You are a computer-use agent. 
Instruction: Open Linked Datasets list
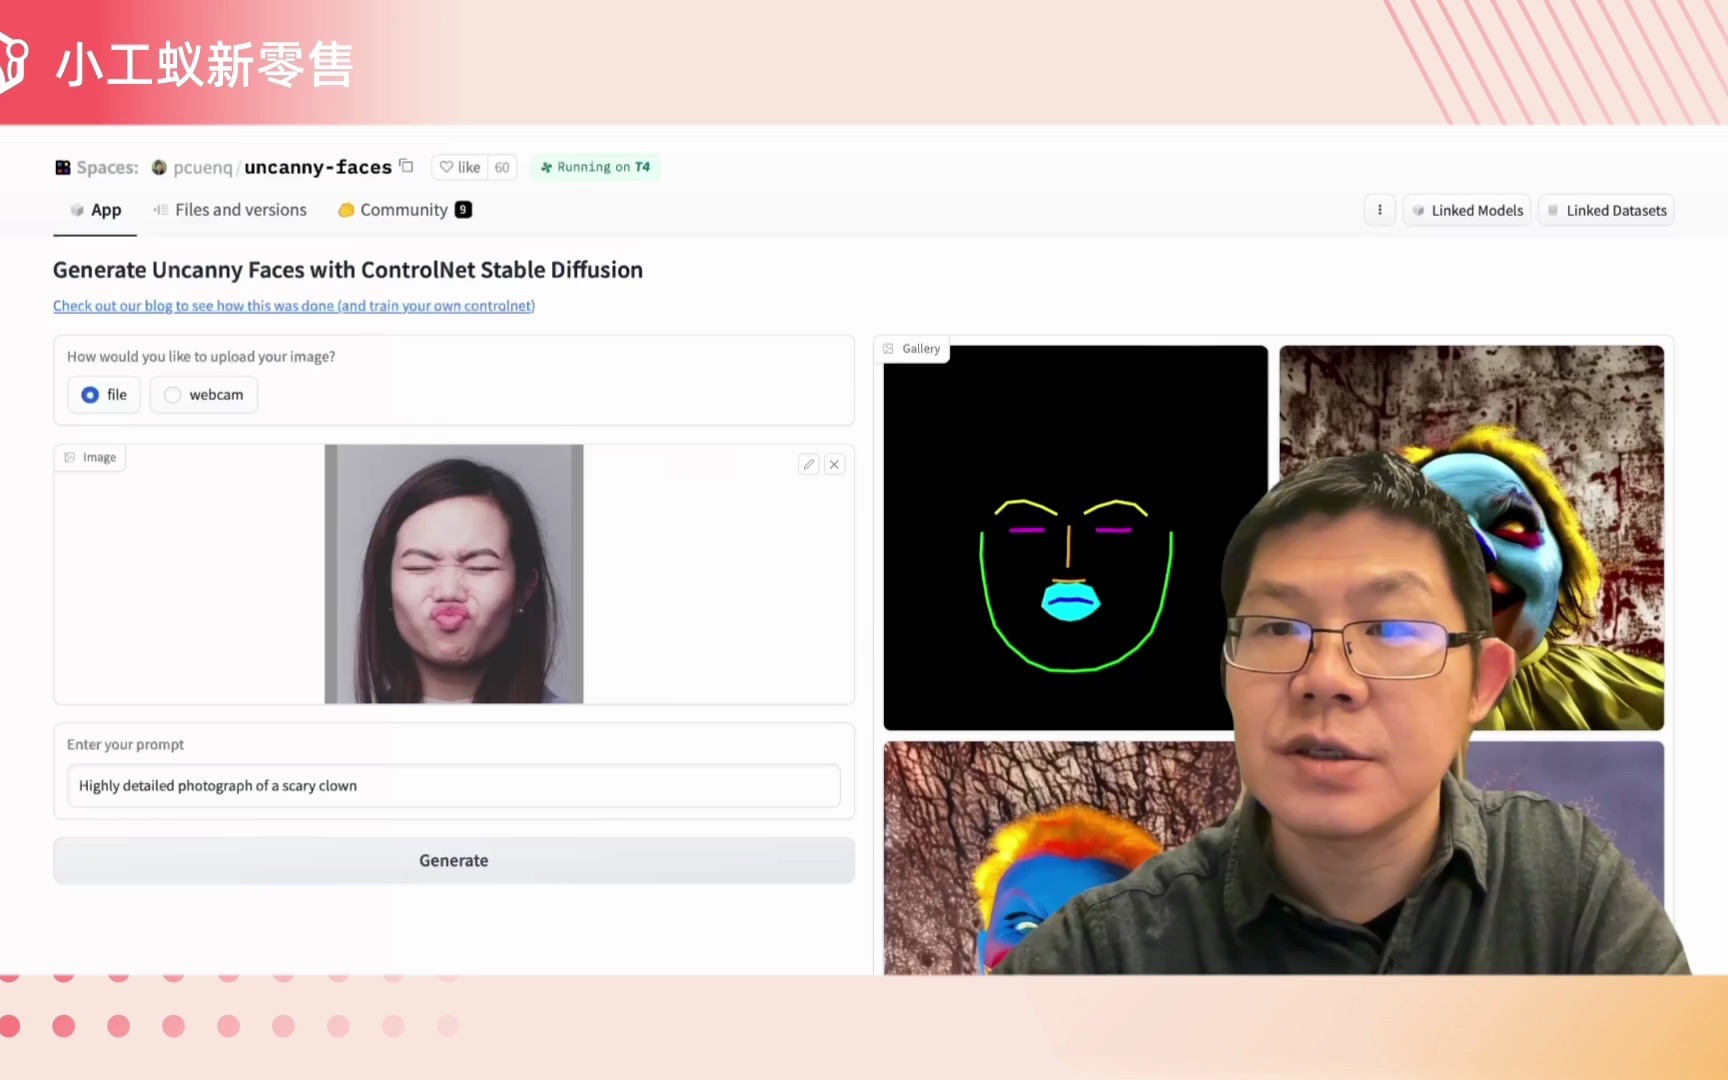coord(1606,210)
